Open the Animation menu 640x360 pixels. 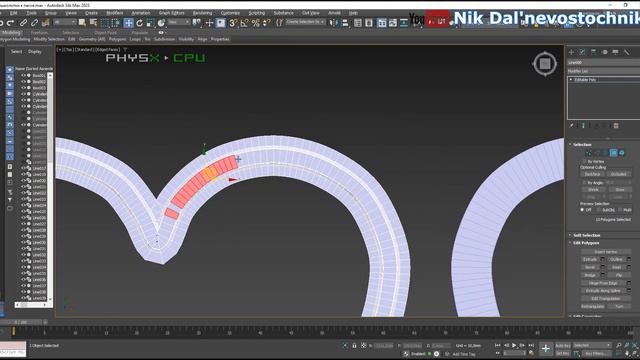(x=141, y=13)
